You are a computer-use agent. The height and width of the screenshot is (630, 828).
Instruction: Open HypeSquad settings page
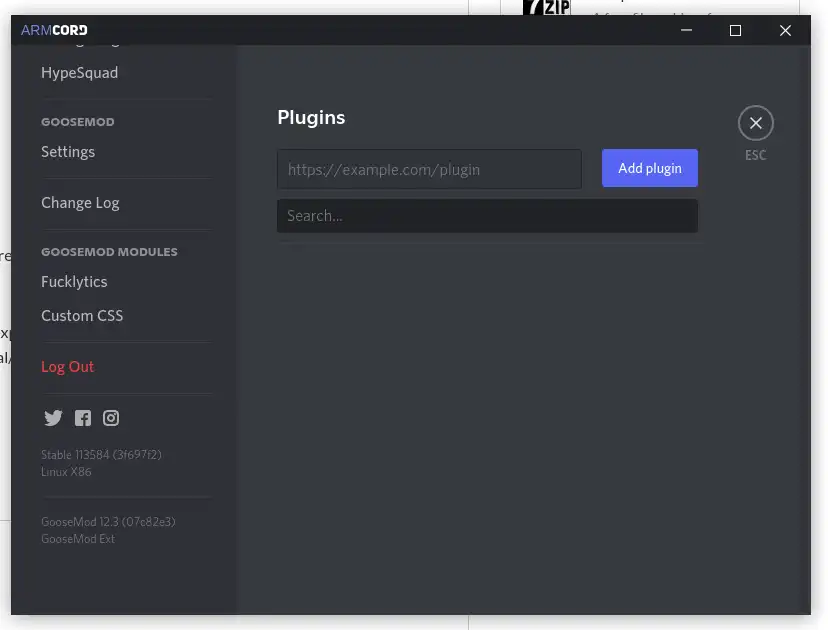79,72
